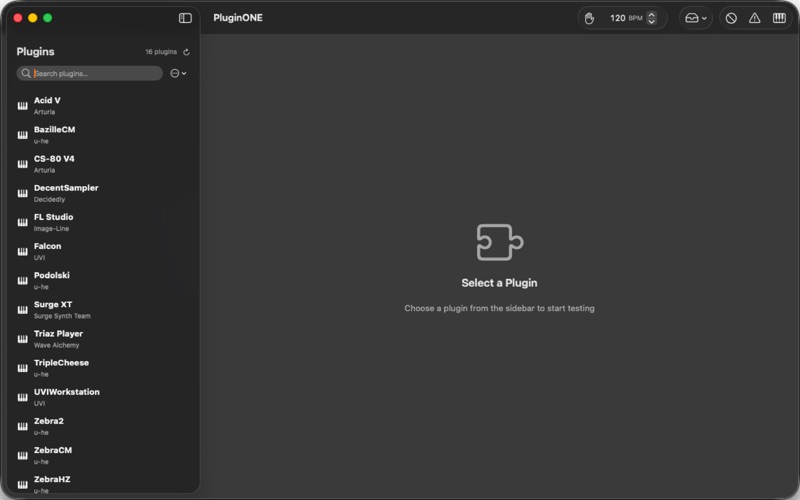
Task: Refresh the plugin list
Action: 186,52
